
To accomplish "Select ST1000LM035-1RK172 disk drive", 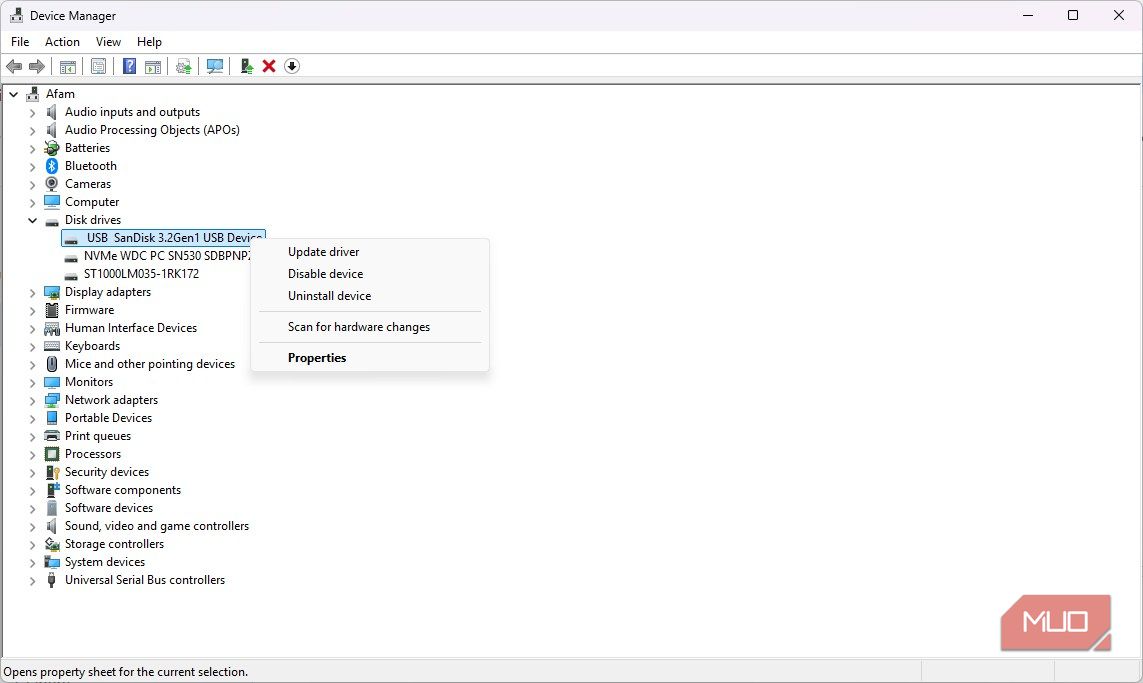I will [141, 274].
